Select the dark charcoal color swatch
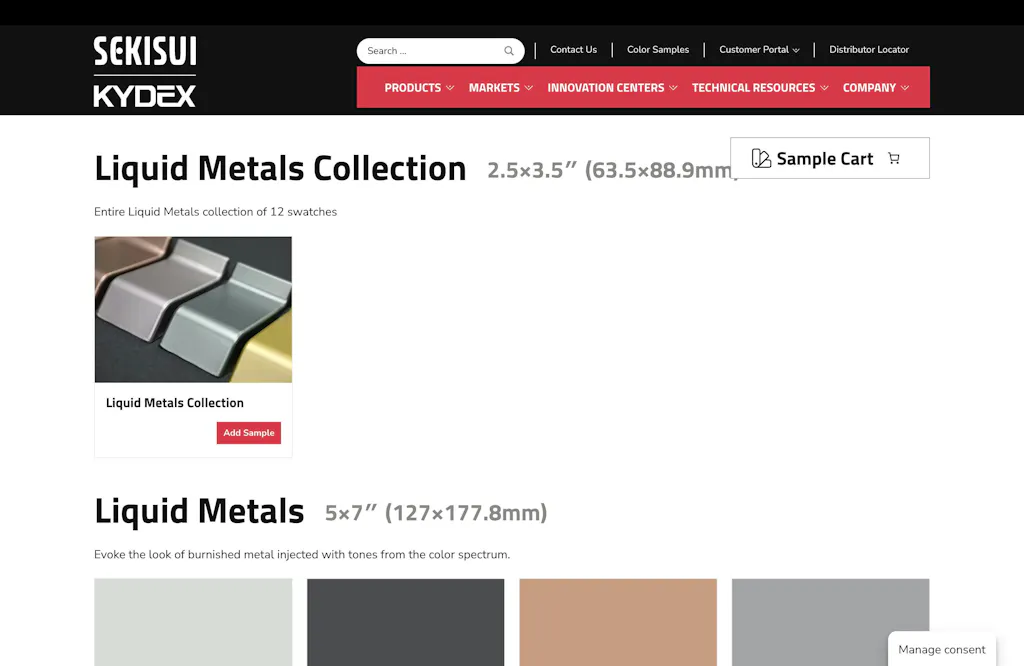This screenshot has width=1024, height=666. point(406,622)
